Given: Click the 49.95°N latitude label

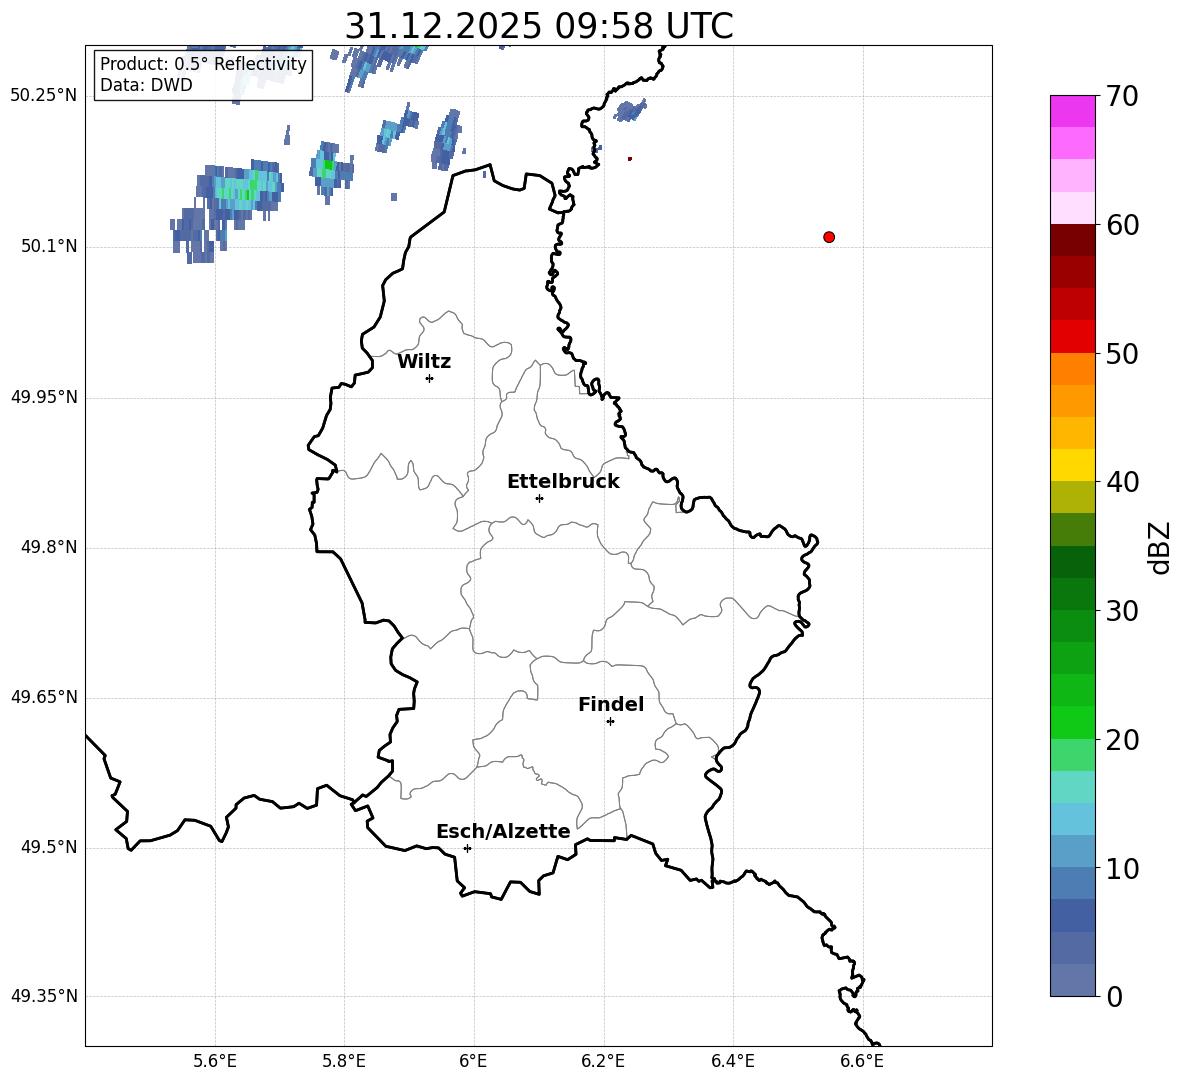Looking at the screenshot, I should [x=44, y=397].
